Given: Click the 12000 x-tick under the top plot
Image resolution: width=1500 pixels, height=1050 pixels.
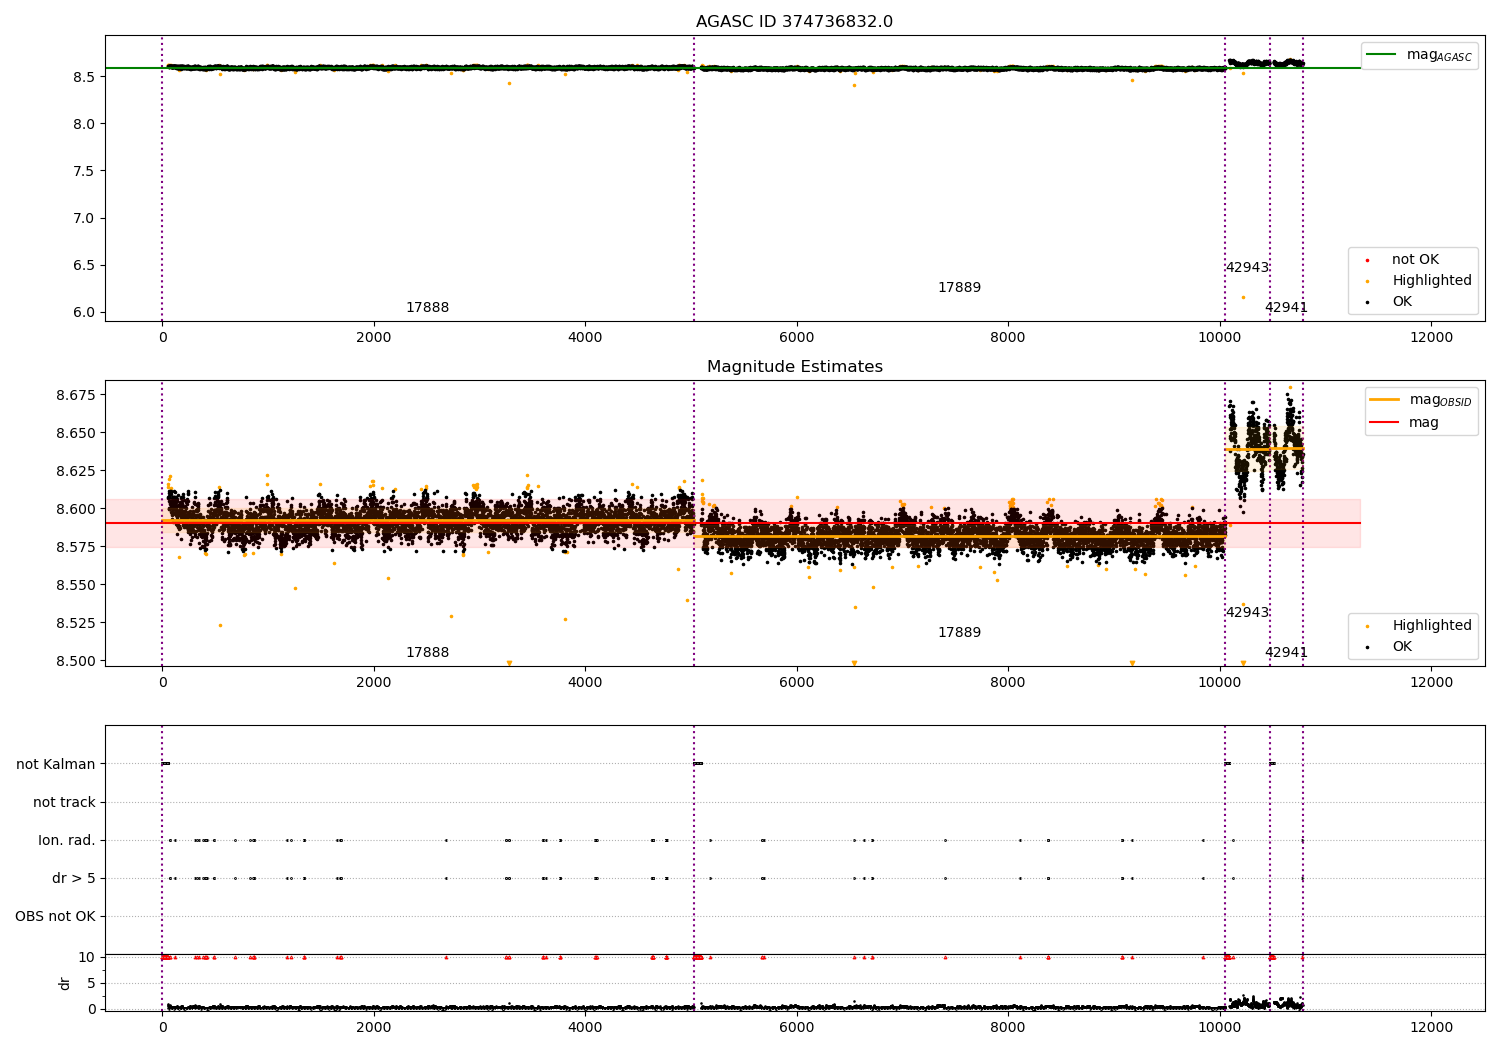Looking at the screenshot, I should point(1431,338).
